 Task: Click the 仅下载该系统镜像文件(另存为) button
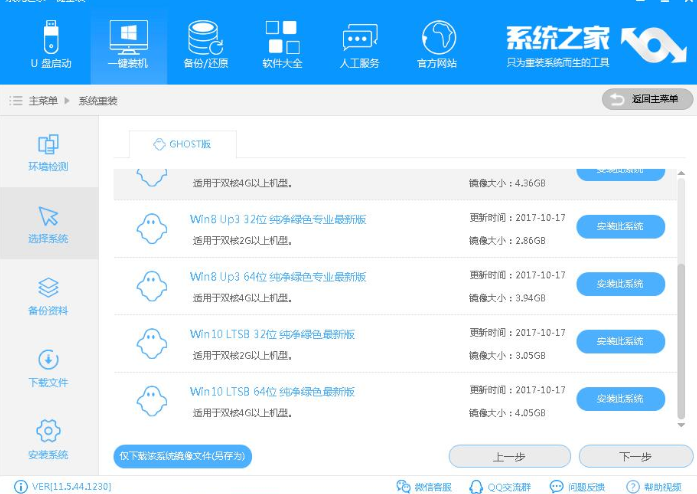pos(183,456)
